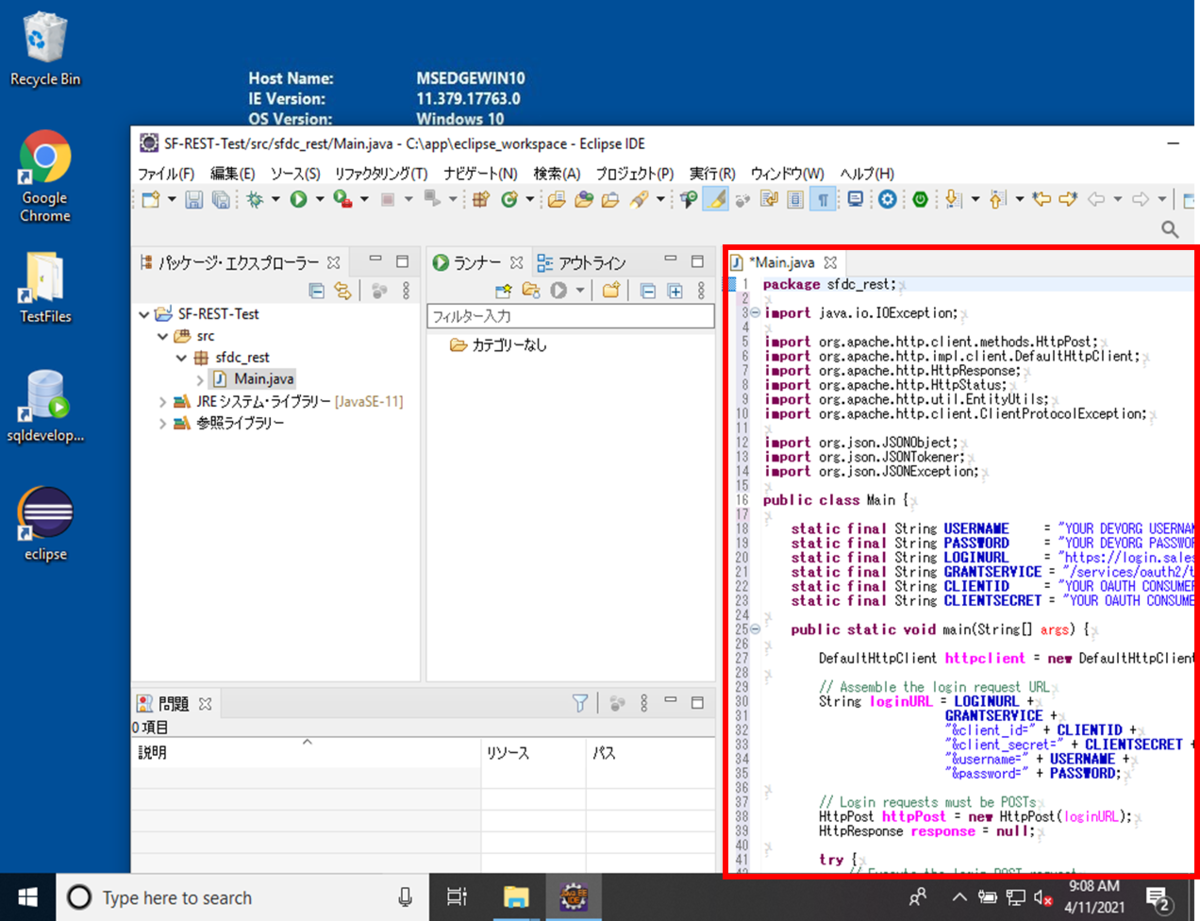Open dropdown arrow beside Debug icon
Viewport: 1200px width, 921px height.
[275, 200]
